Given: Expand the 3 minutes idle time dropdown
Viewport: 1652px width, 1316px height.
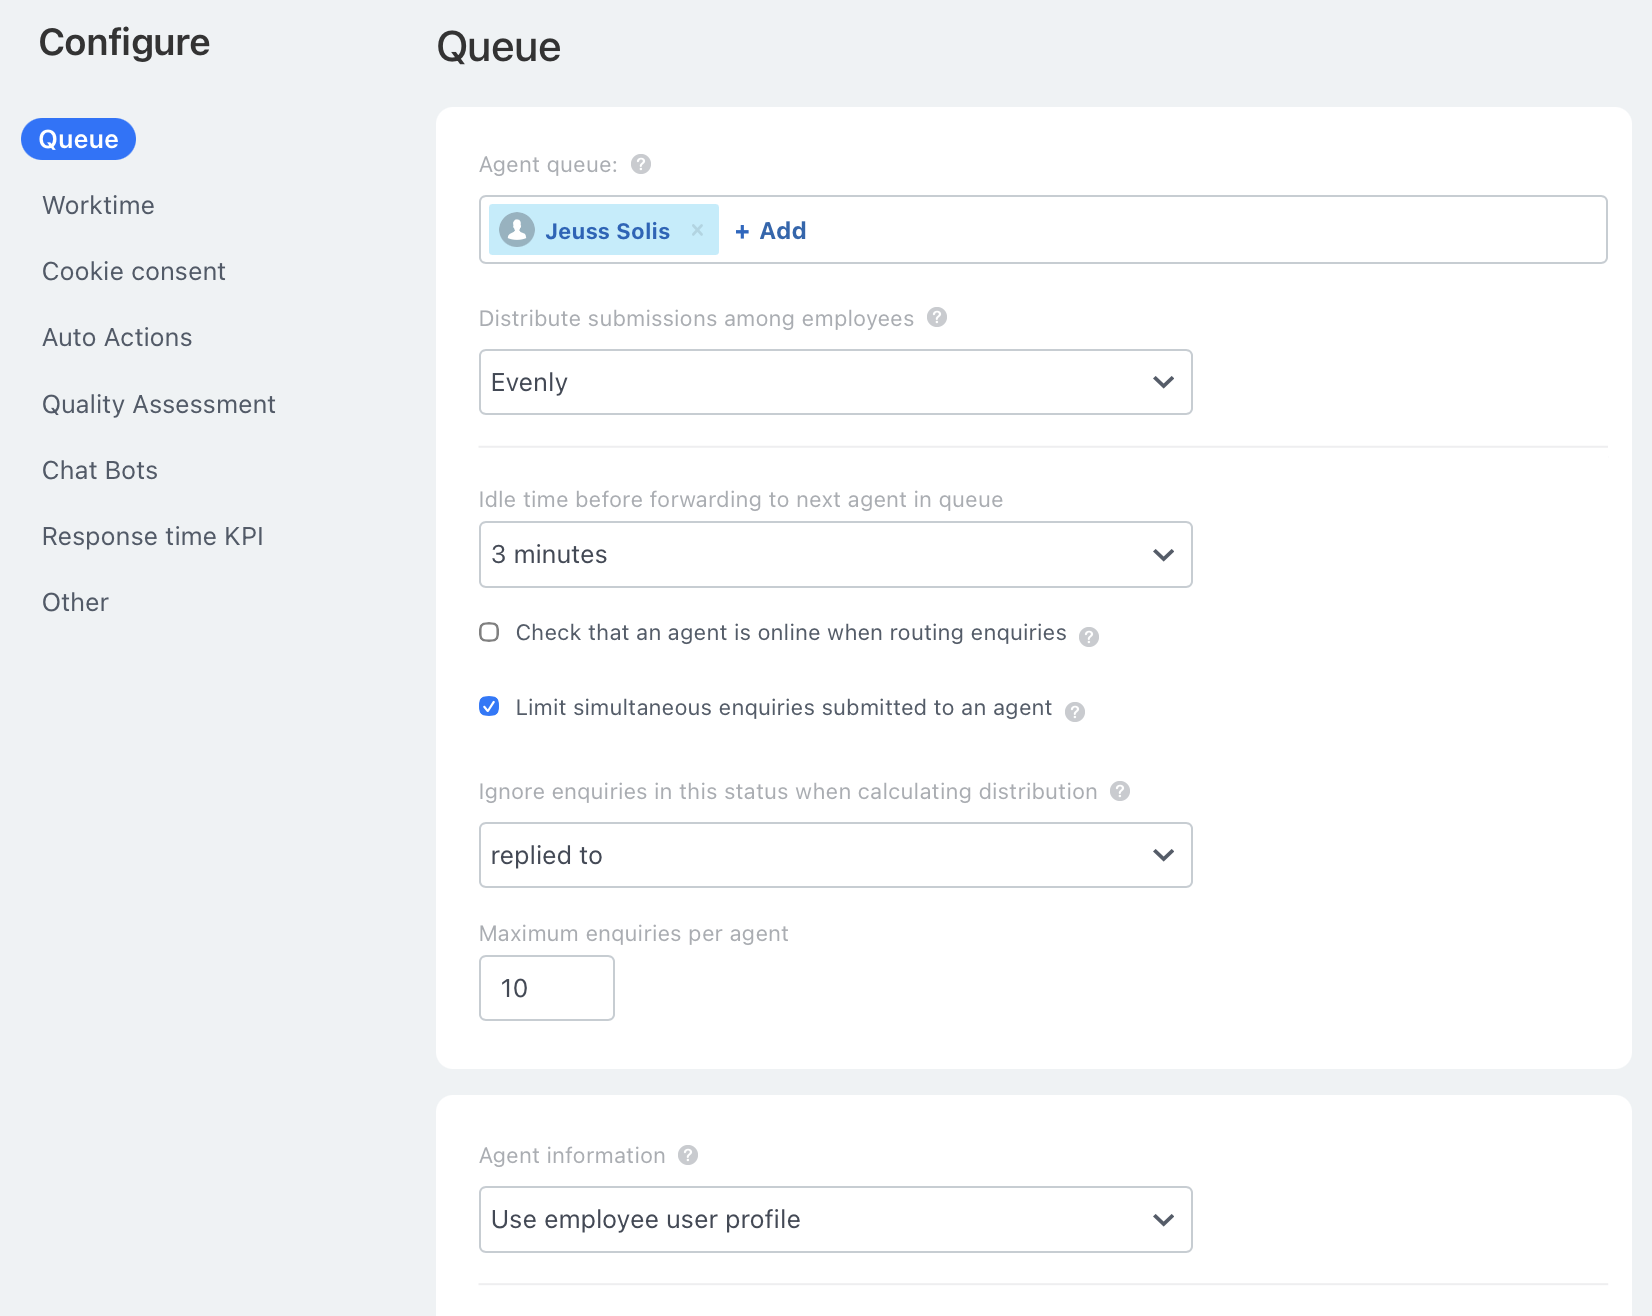Looking at the screenshot, I should (x=835, y=554).
